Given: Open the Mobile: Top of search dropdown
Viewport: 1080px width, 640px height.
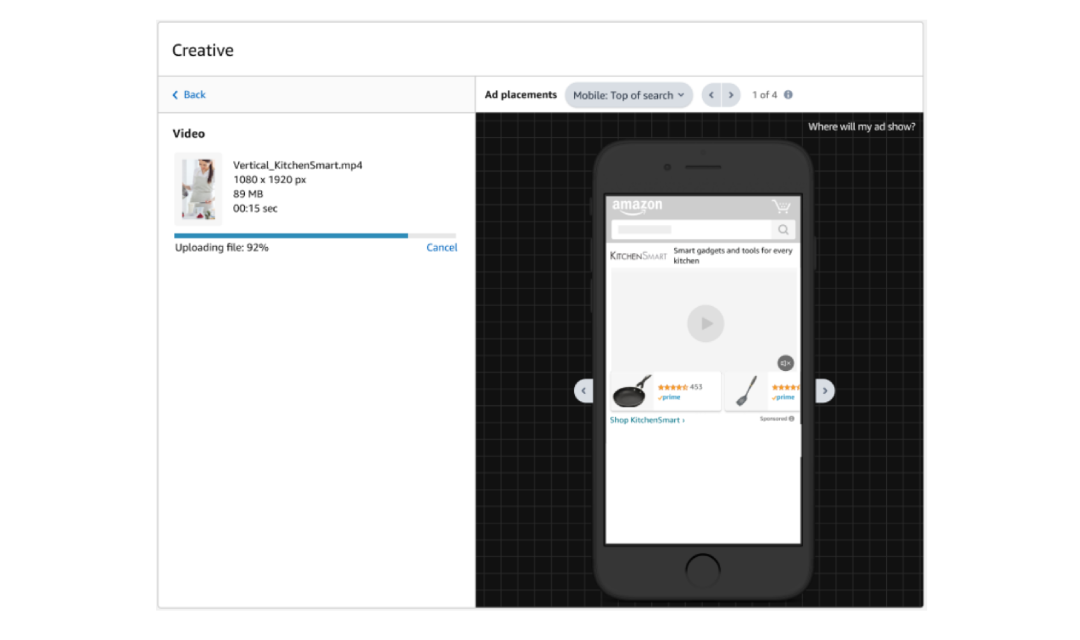Looking at the screenshot, I should point(628,95).
